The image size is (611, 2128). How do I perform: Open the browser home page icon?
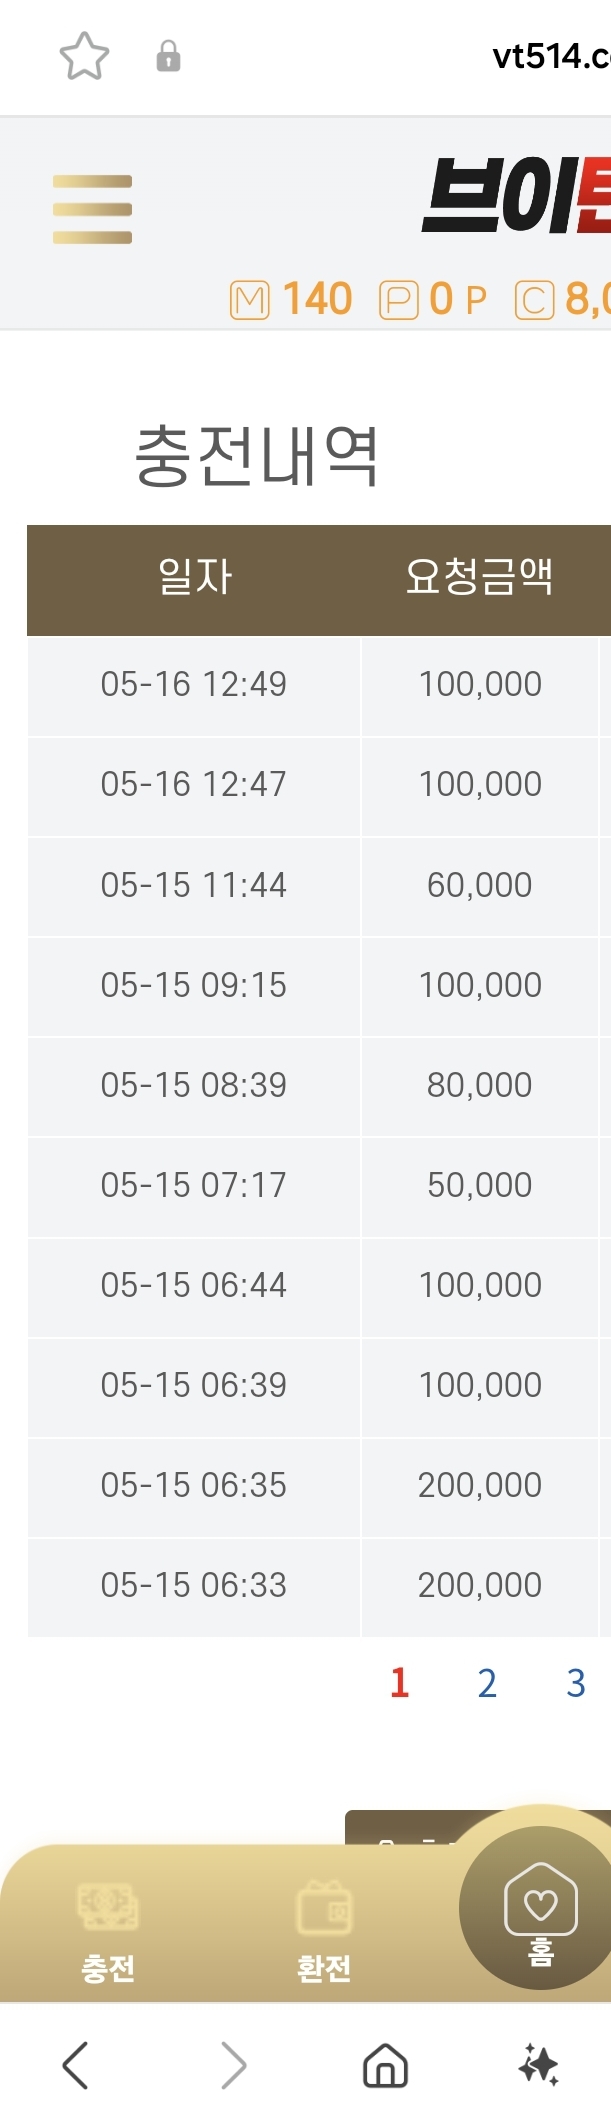point(385,2066)
